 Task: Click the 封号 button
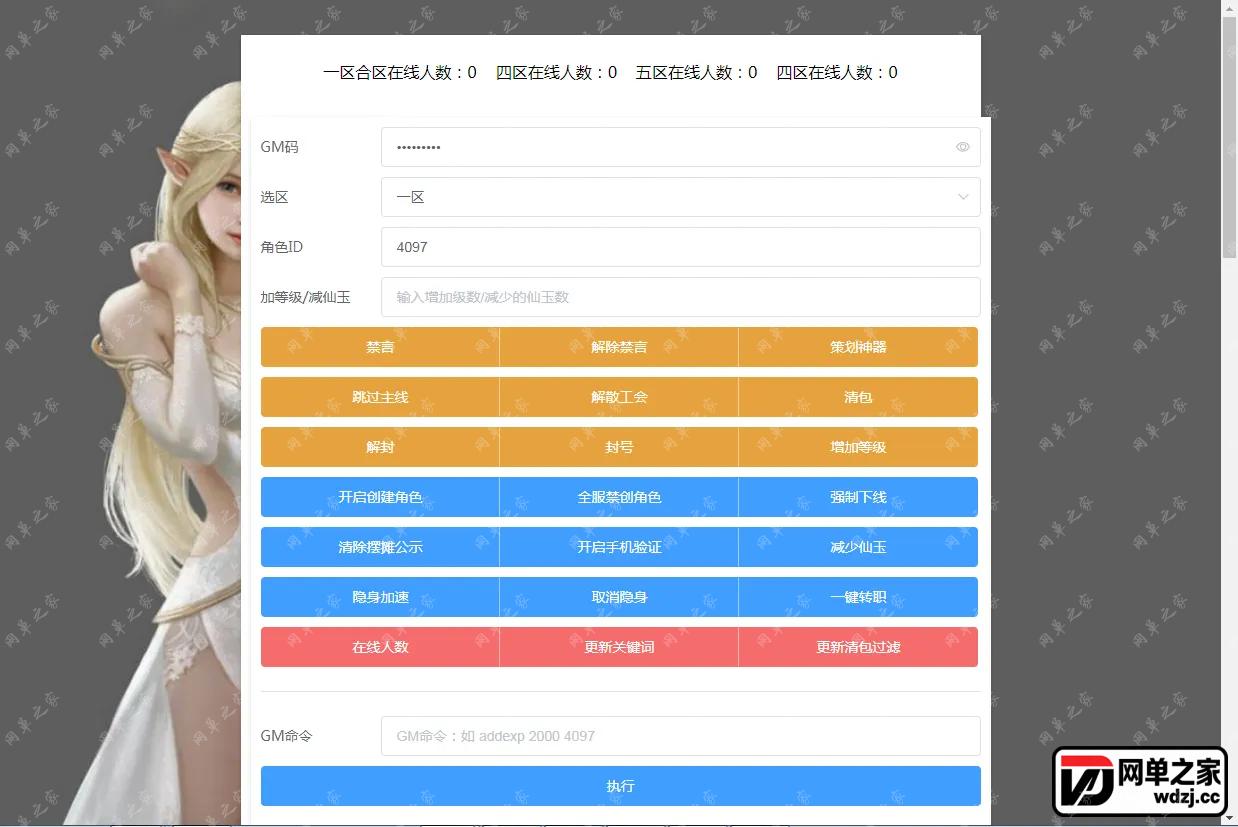(619, 447)
